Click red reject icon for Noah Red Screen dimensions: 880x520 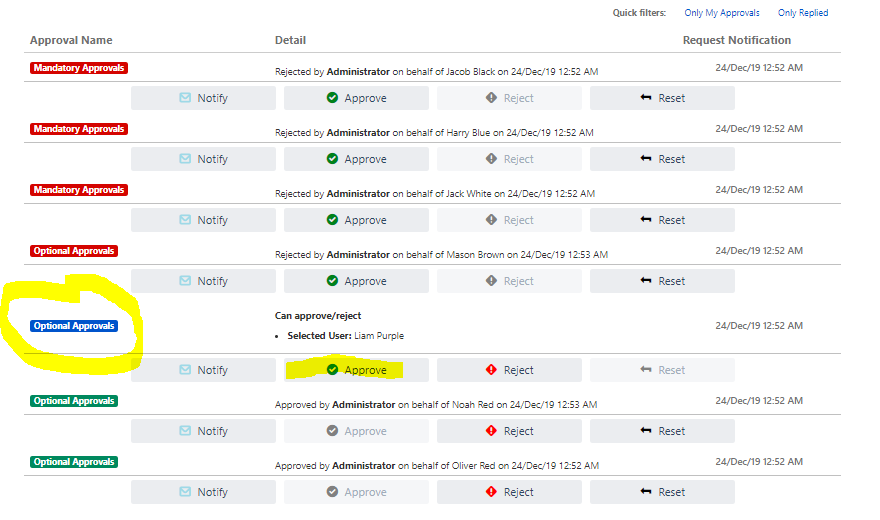point(491,431)
